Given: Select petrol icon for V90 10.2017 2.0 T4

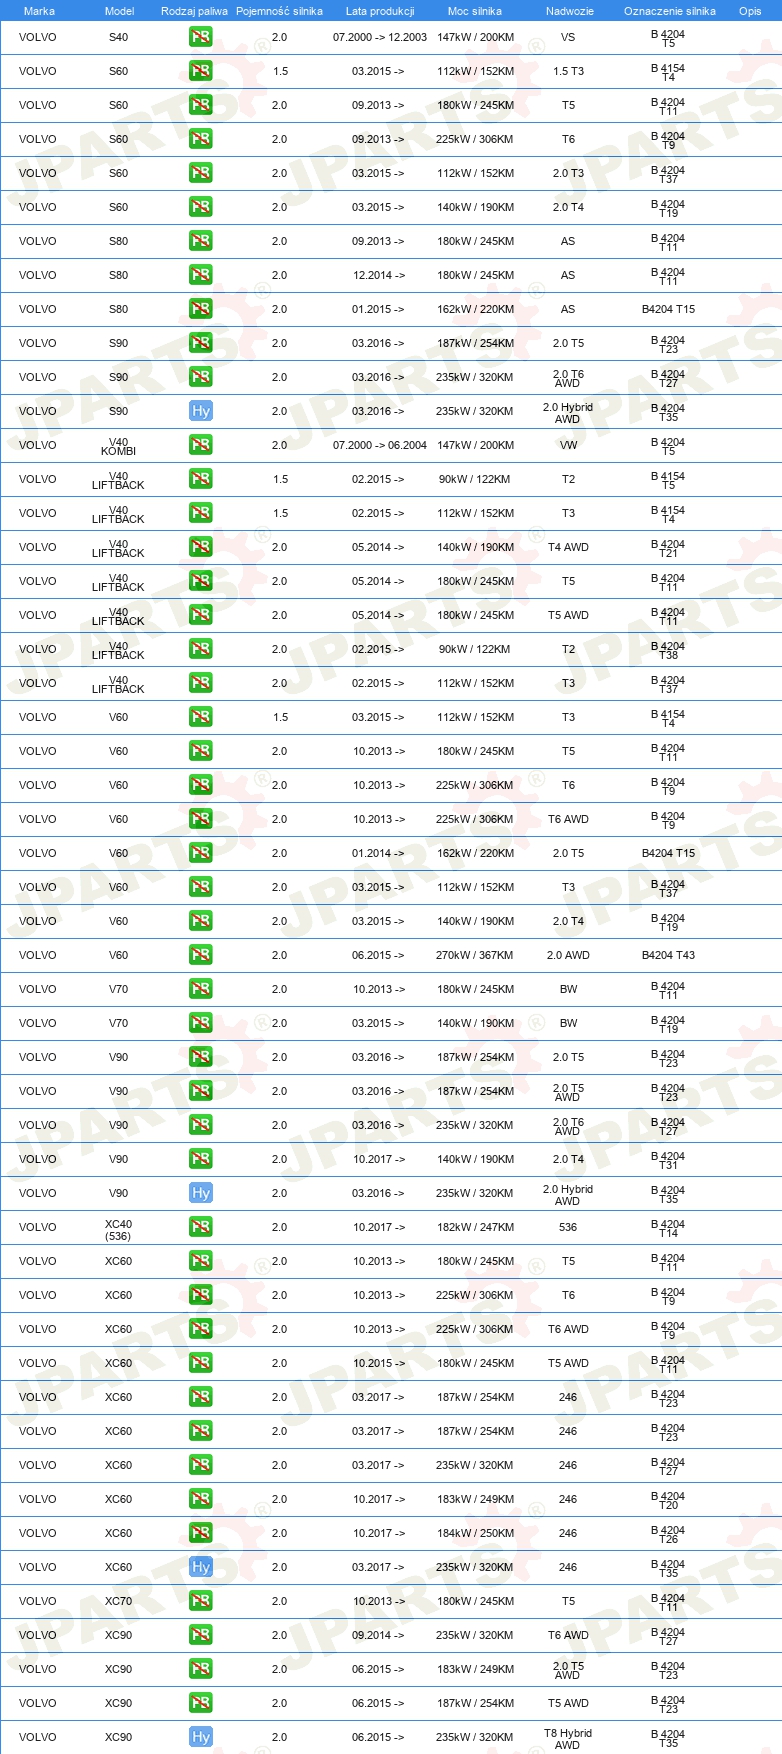Looking at the screenshot, I should [x=200, y=1159].
